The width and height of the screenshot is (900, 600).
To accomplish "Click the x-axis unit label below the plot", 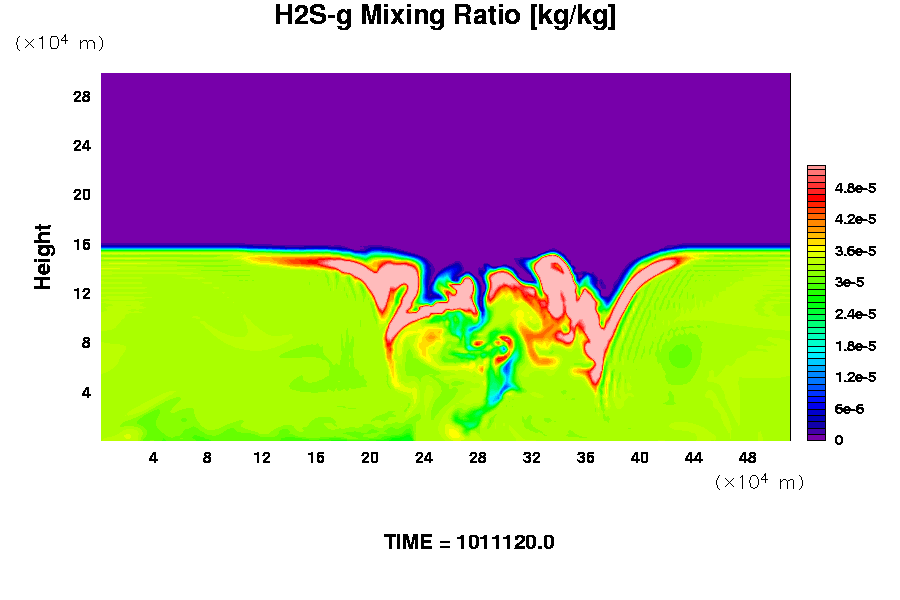I will [759, 482].
